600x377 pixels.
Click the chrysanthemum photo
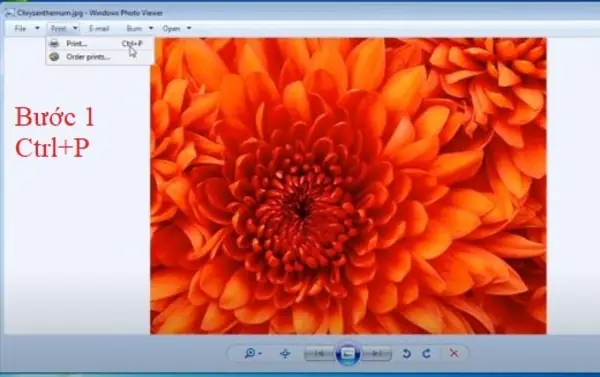pos(348,186)
